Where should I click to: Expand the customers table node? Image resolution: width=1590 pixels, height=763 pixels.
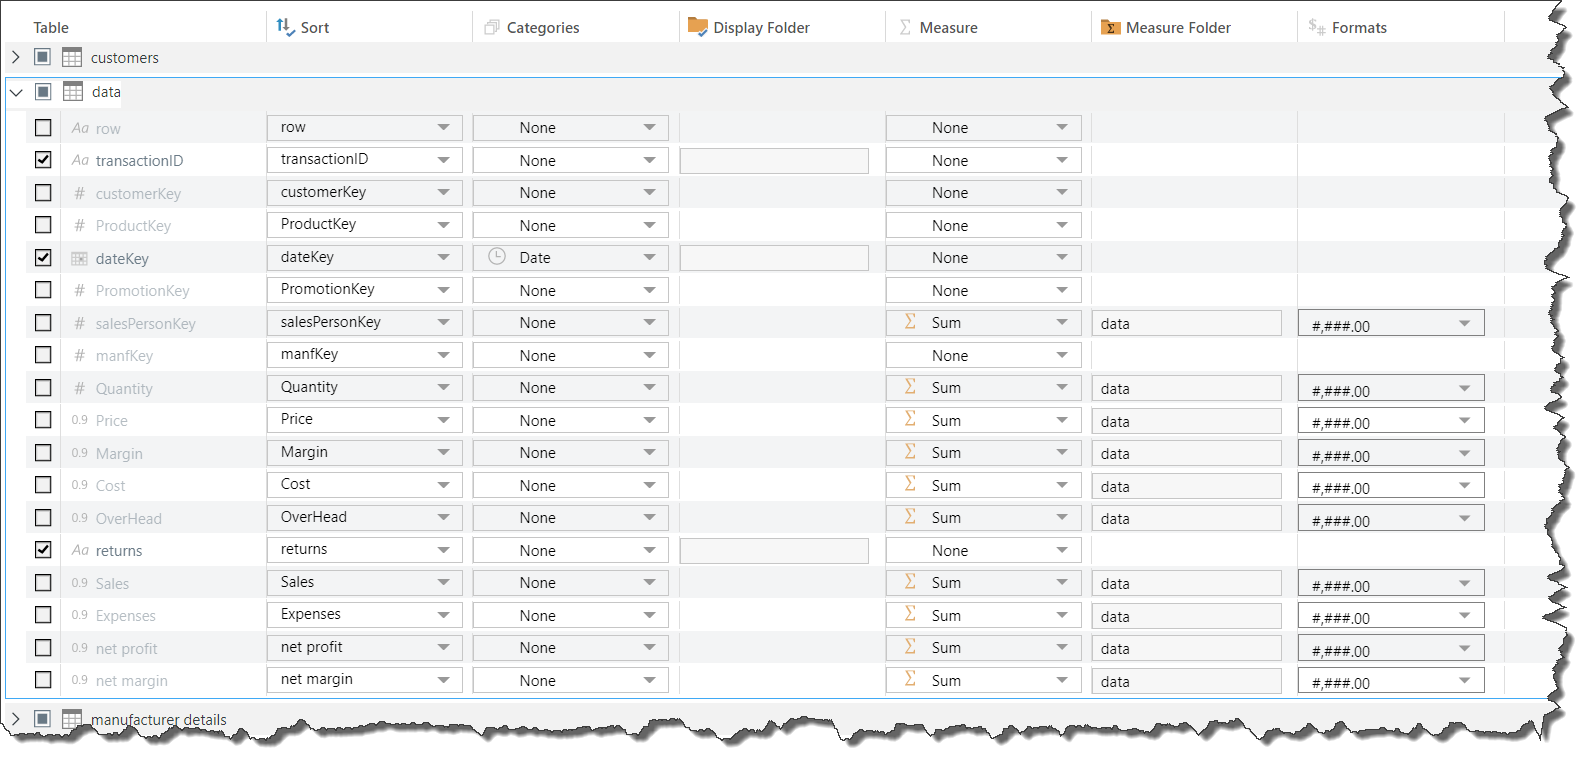[16, 58]
